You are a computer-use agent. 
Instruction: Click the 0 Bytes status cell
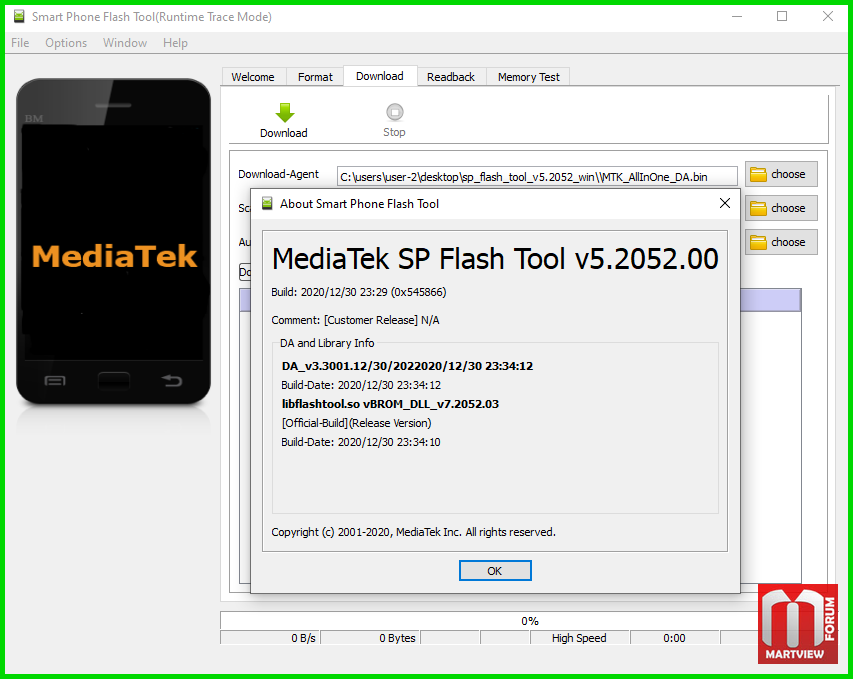coord(370,638)
